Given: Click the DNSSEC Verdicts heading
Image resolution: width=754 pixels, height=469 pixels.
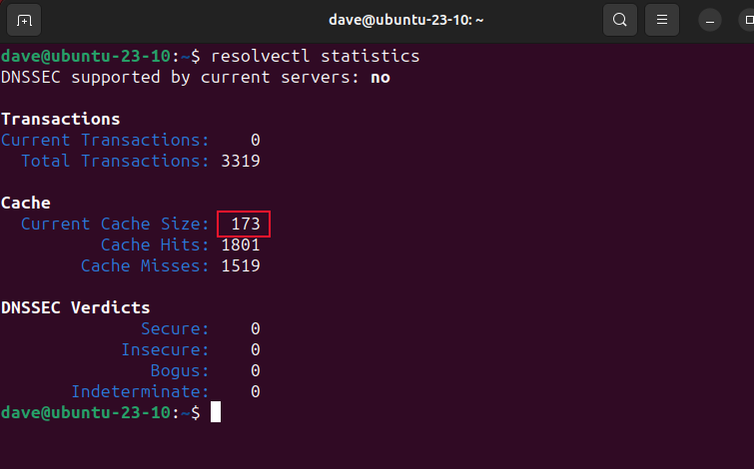Looking at the screenshot, I should pos(76,308).
